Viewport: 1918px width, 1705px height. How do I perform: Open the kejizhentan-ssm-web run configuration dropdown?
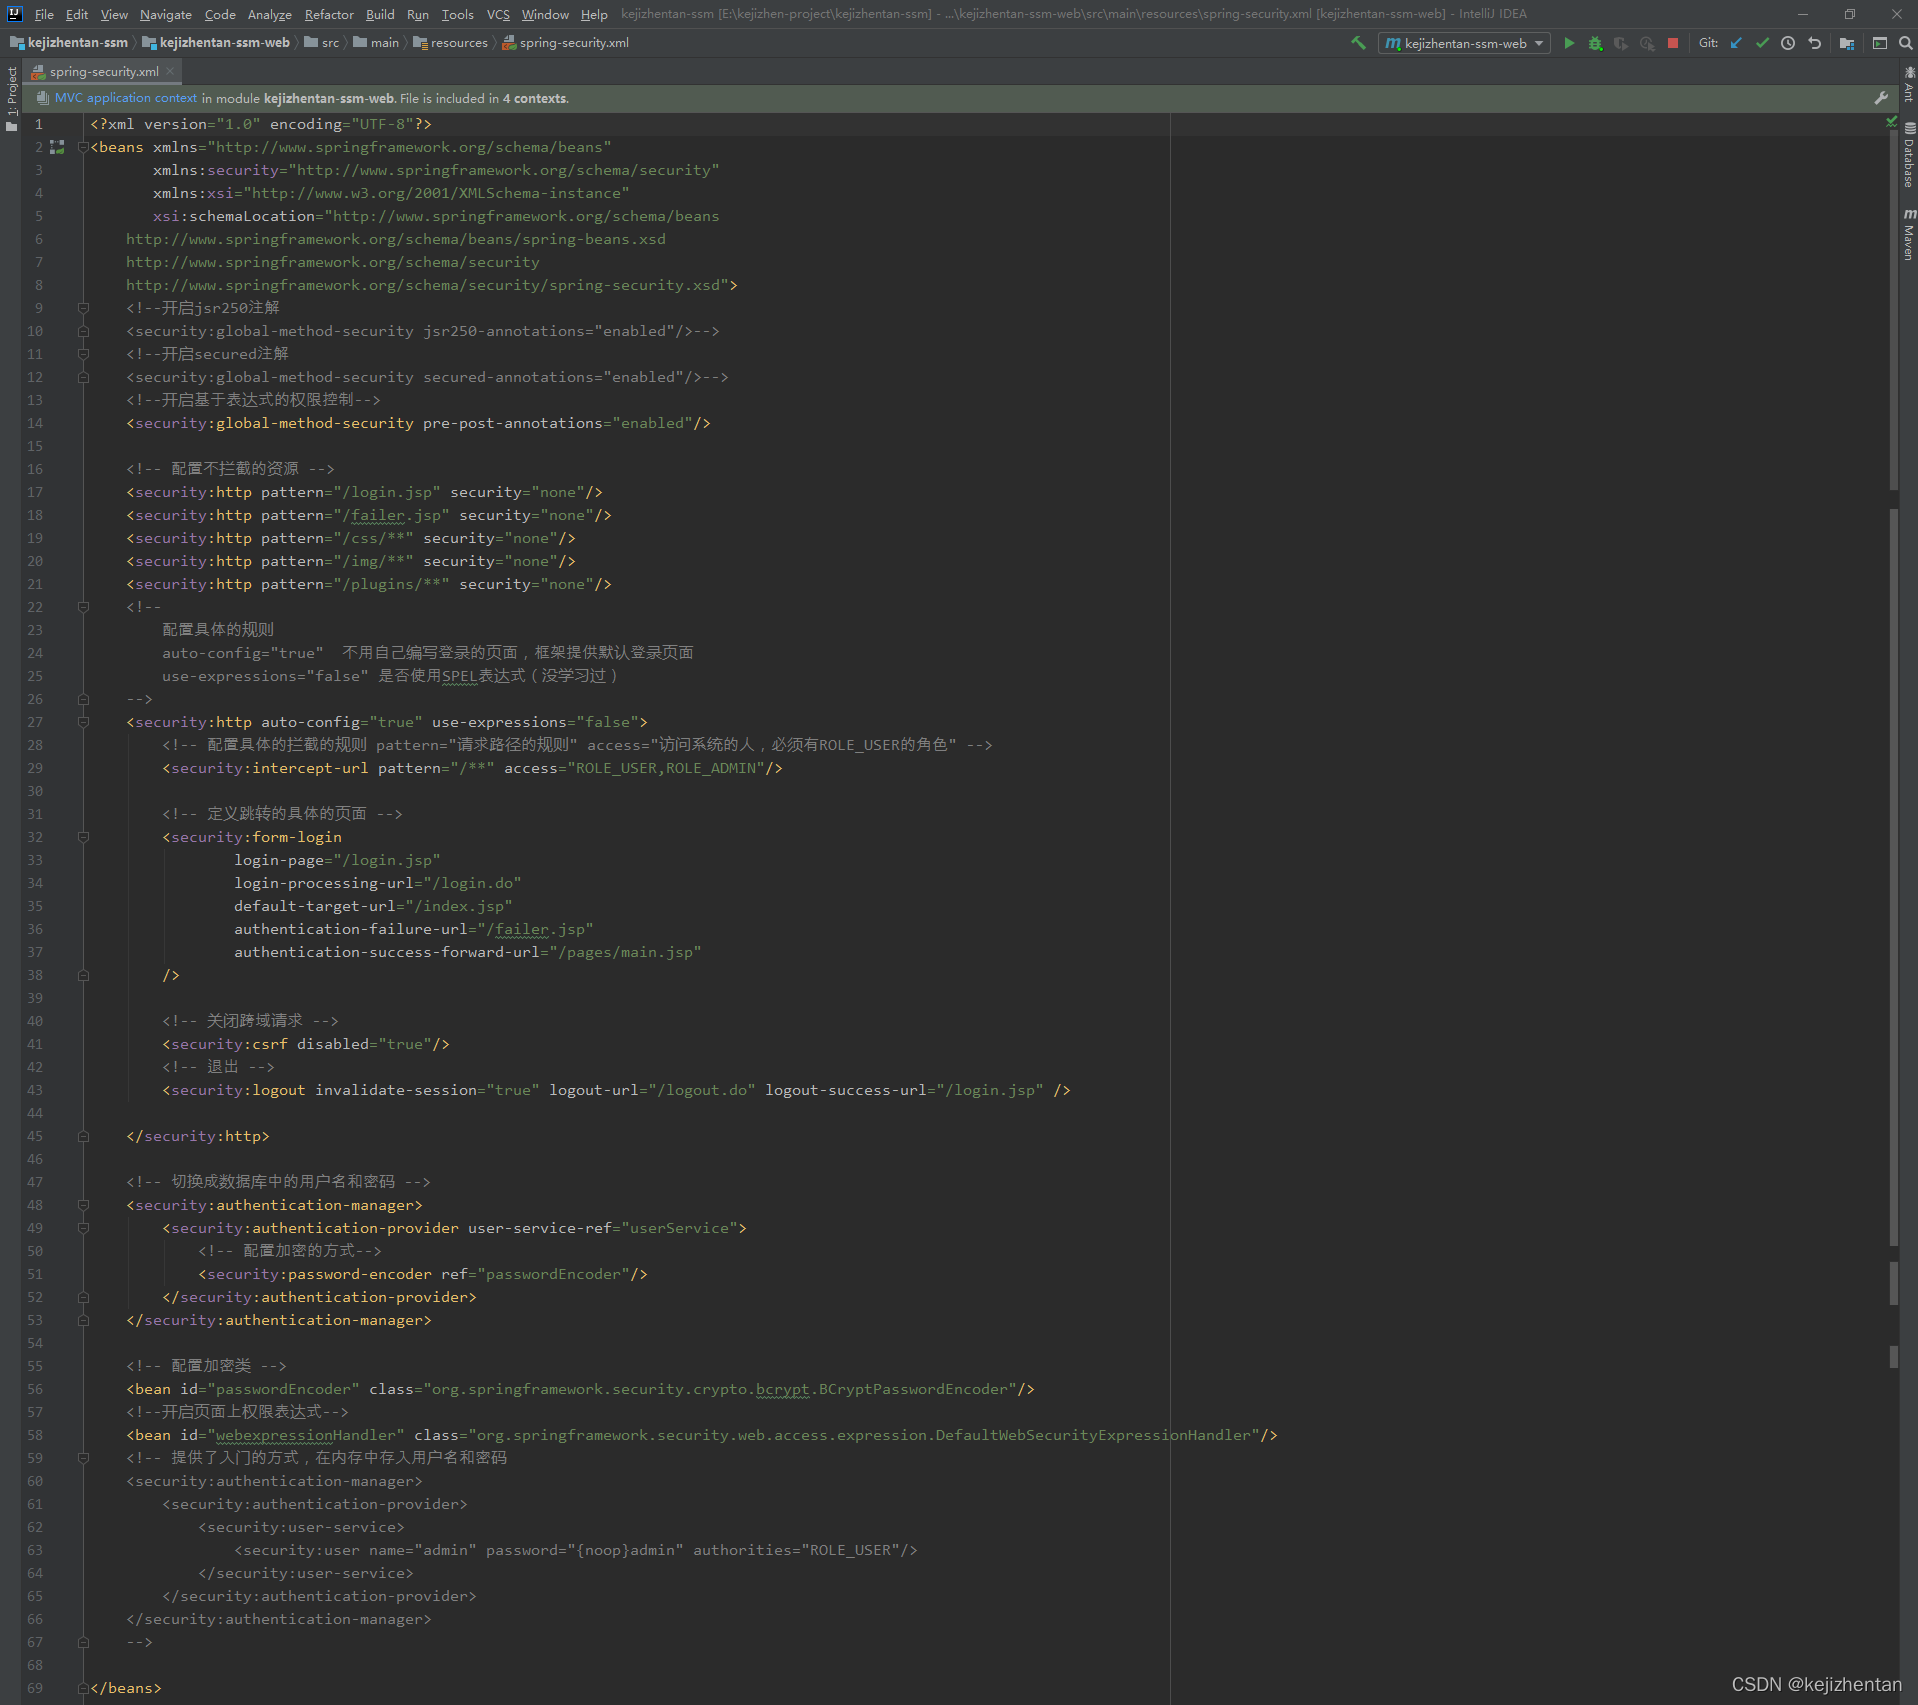pos(1464,43)
